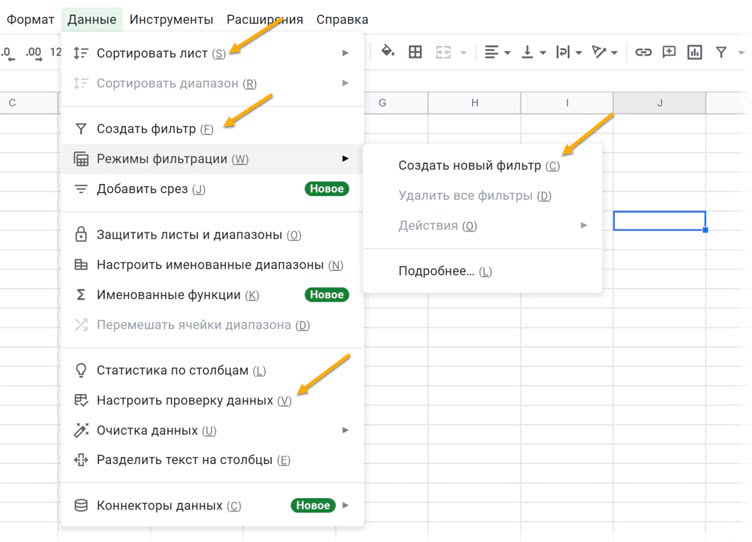Click the fill color paint bucket icon

pyautogui.click(x=388, y=52)
